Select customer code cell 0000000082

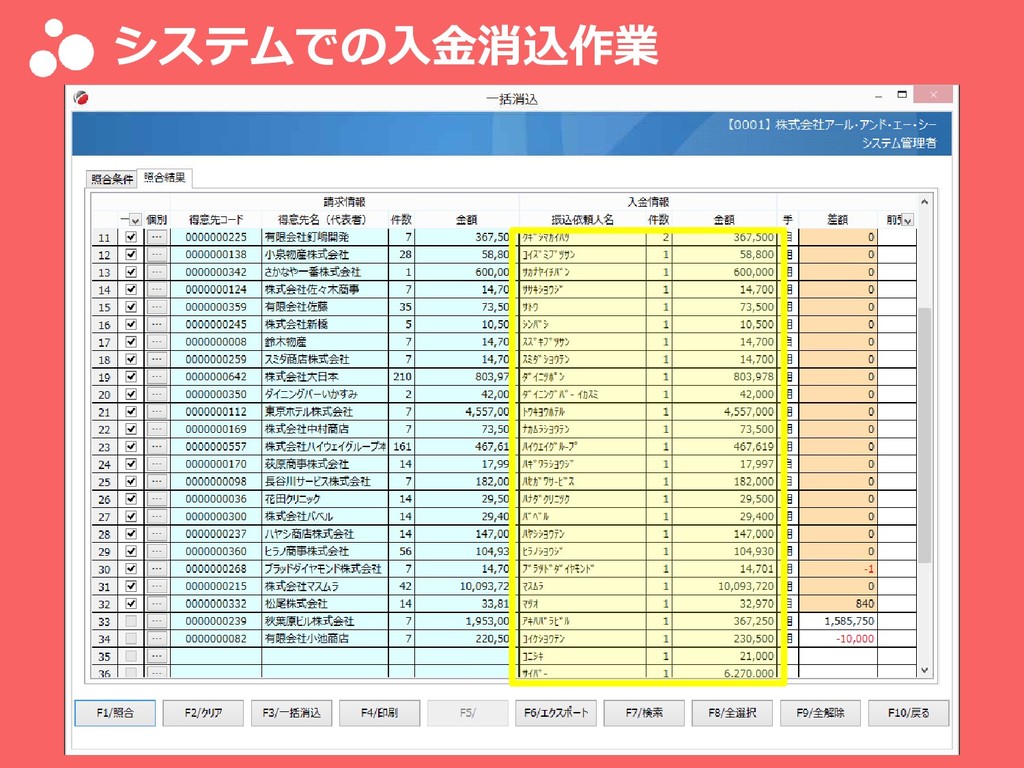pyautogui.click(x=216, y=639)
